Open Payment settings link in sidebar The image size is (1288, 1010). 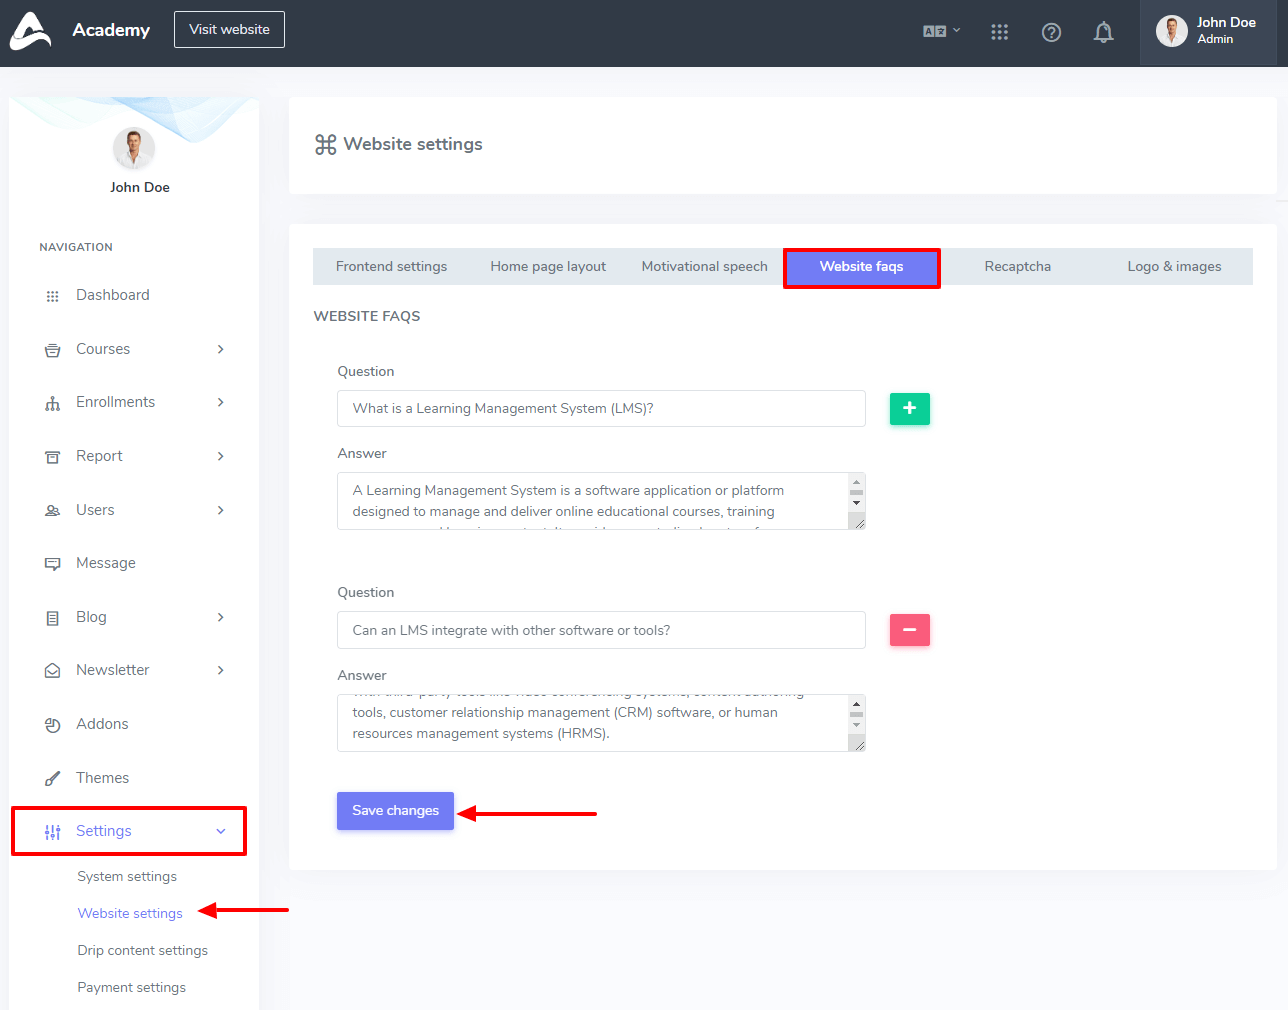point(132,988)
